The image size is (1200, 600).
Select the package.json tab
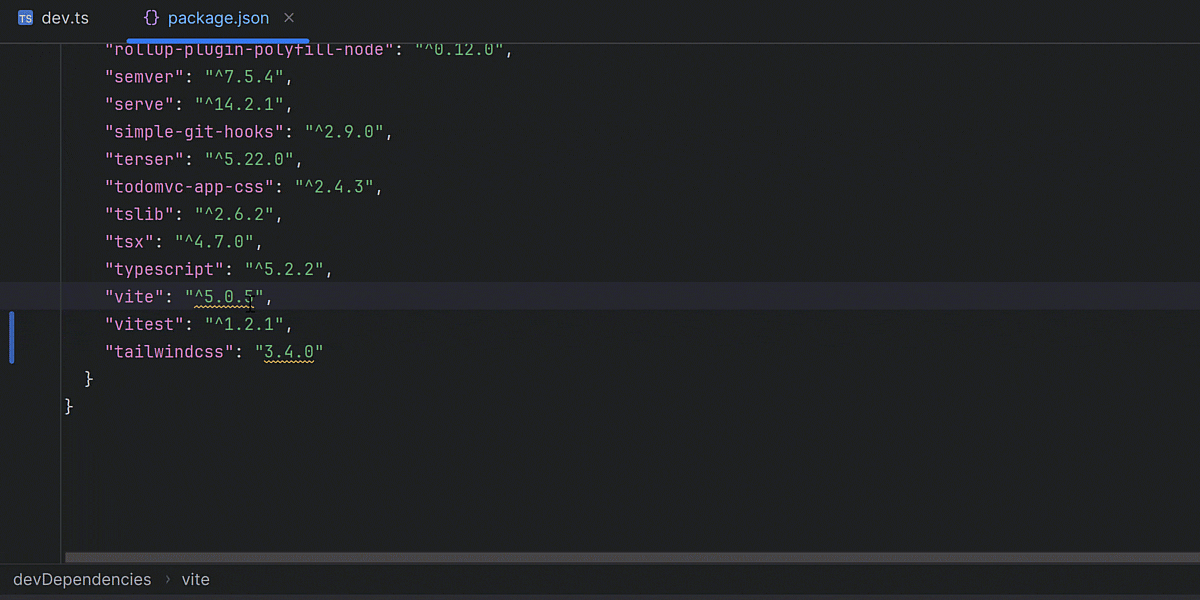point(218,17)
